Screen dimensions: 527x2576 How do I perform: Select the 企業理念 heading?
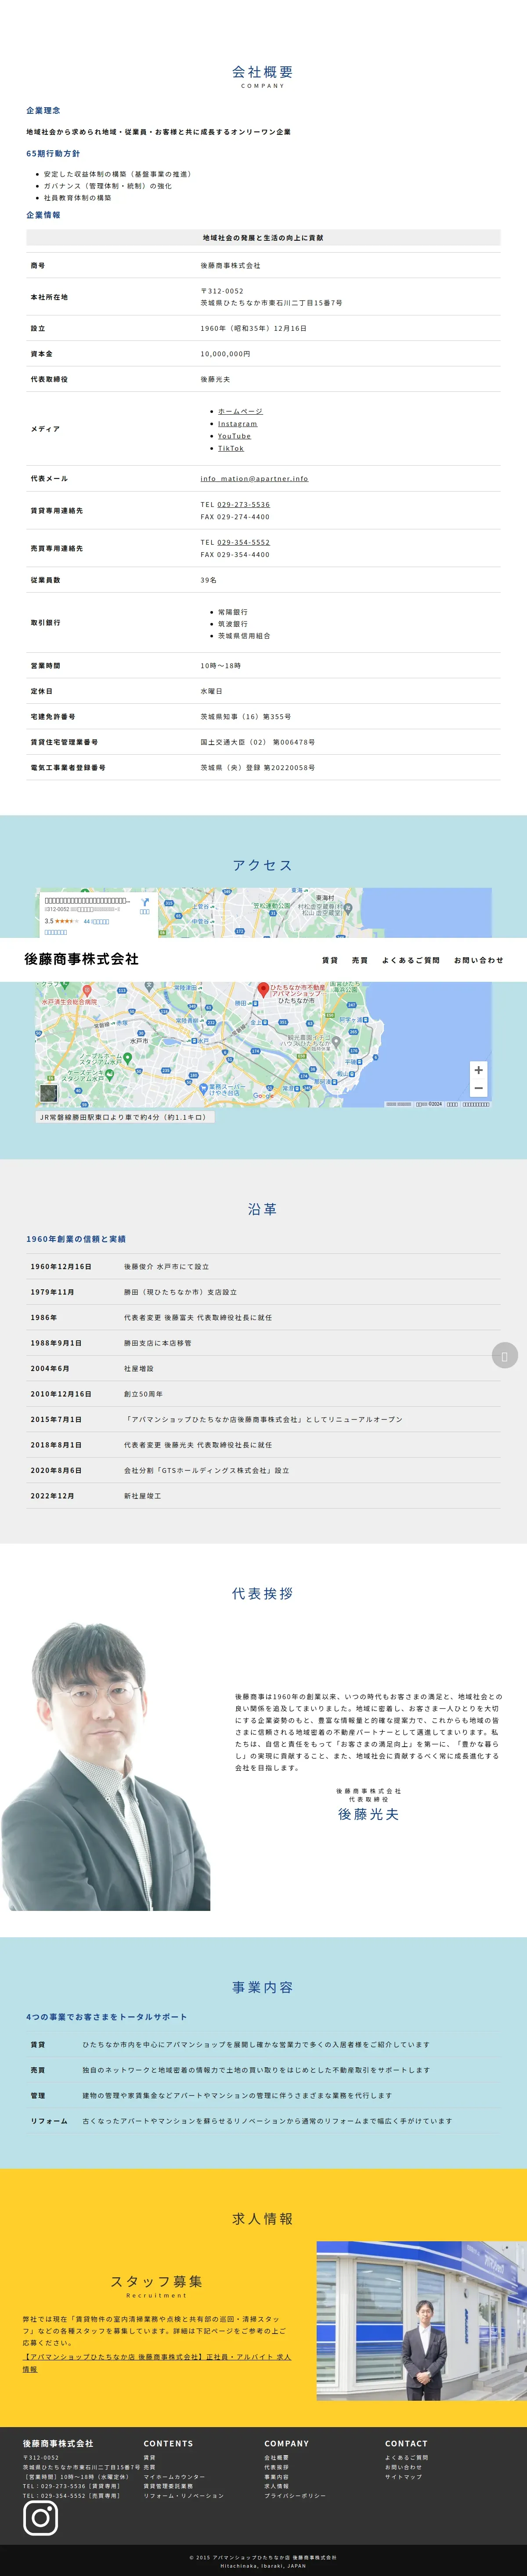[x=43, y=111]
